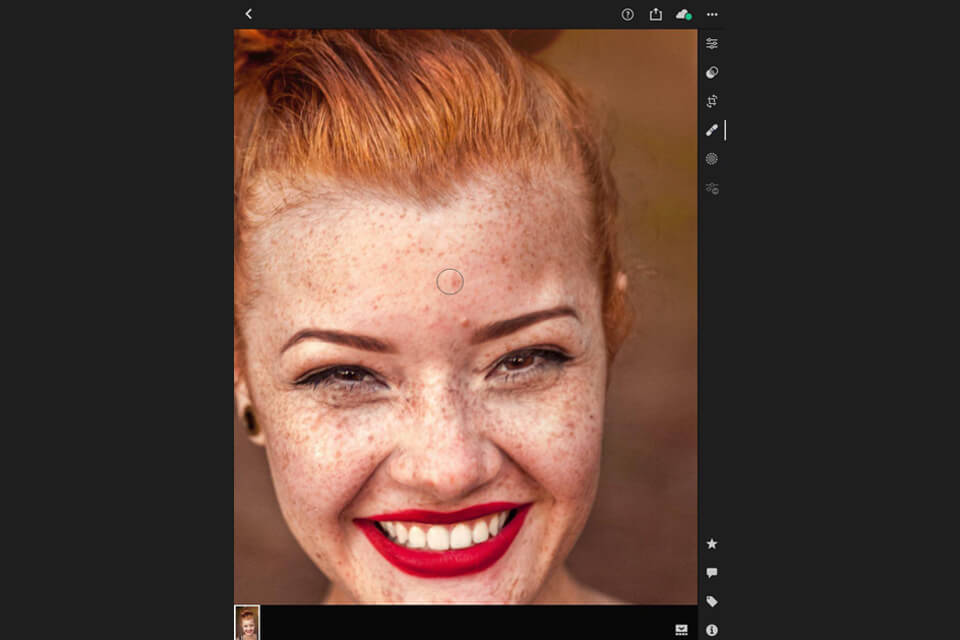Image resolution: width=960 pixels, height=640 pixels.
Task: Toggle the star rating for this photo
Action: [x=712, y=543]
